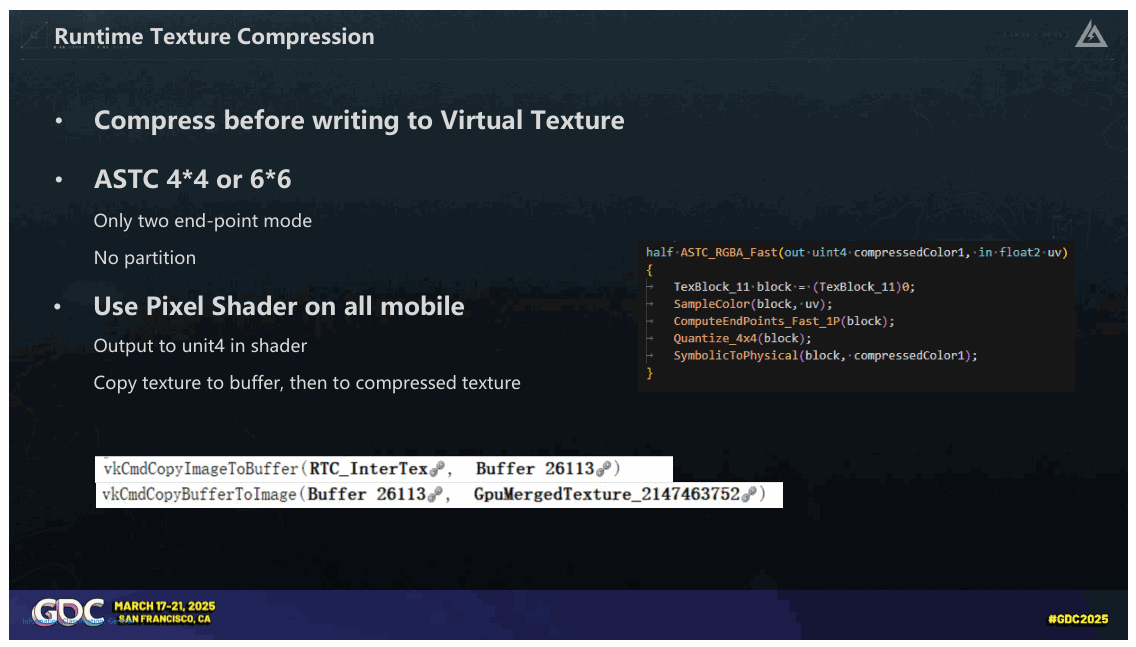Click the SAN FRANCISCO, CA footer text
The image size is (1136, 647).
(x=164, y=619)
